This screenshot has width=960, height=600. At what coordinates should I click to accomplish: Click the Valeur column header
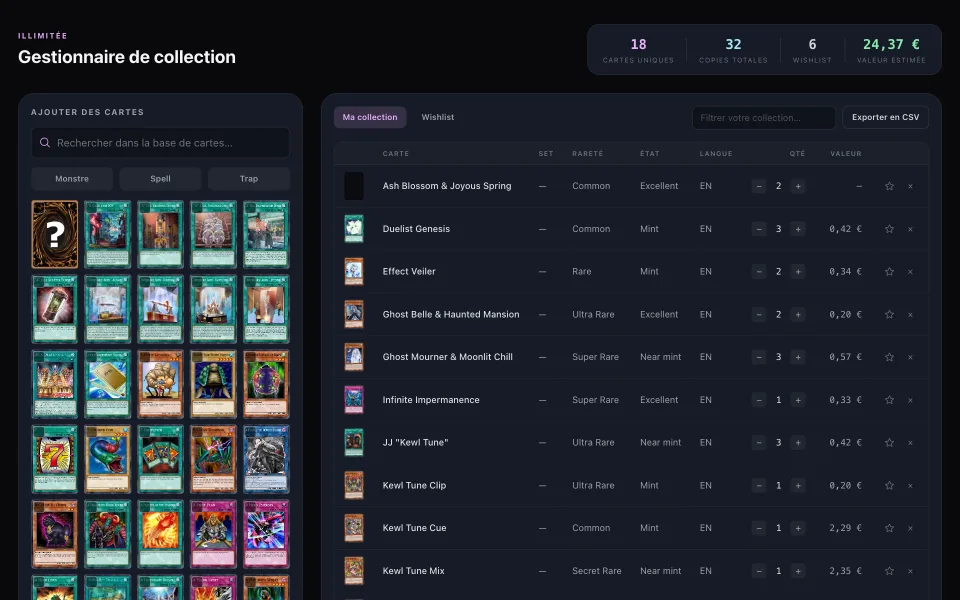click(846, 154)
